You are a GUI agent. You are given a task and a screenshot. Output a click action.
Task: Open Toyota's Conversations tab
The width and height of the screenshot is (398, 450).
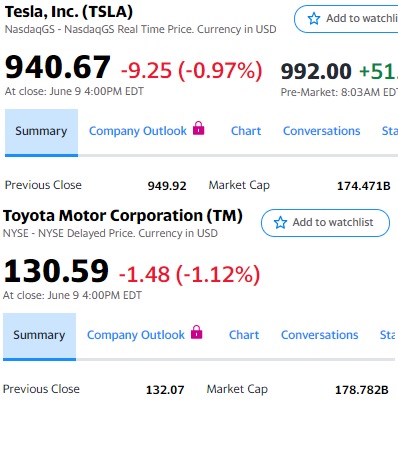(x=320, y=335)
